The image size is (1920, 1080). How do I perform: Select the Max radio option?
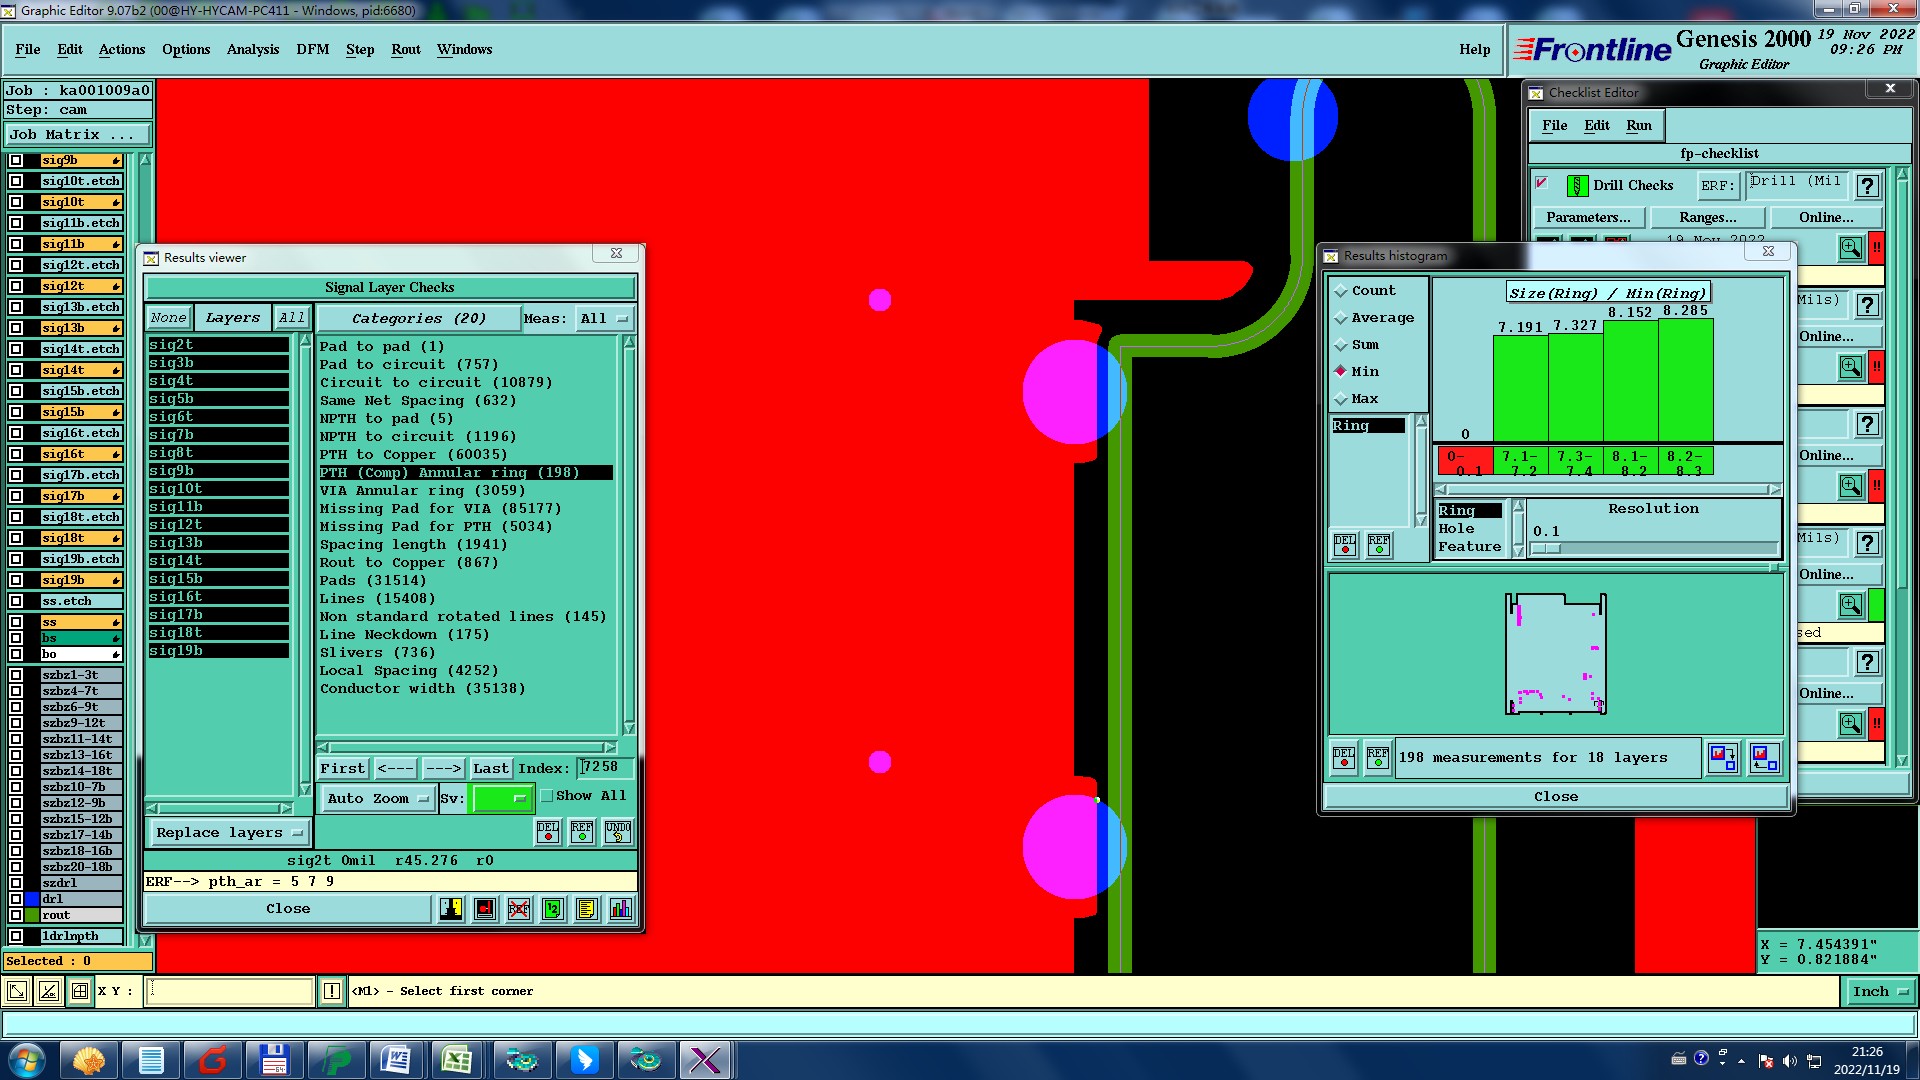tap(1341, 399)
